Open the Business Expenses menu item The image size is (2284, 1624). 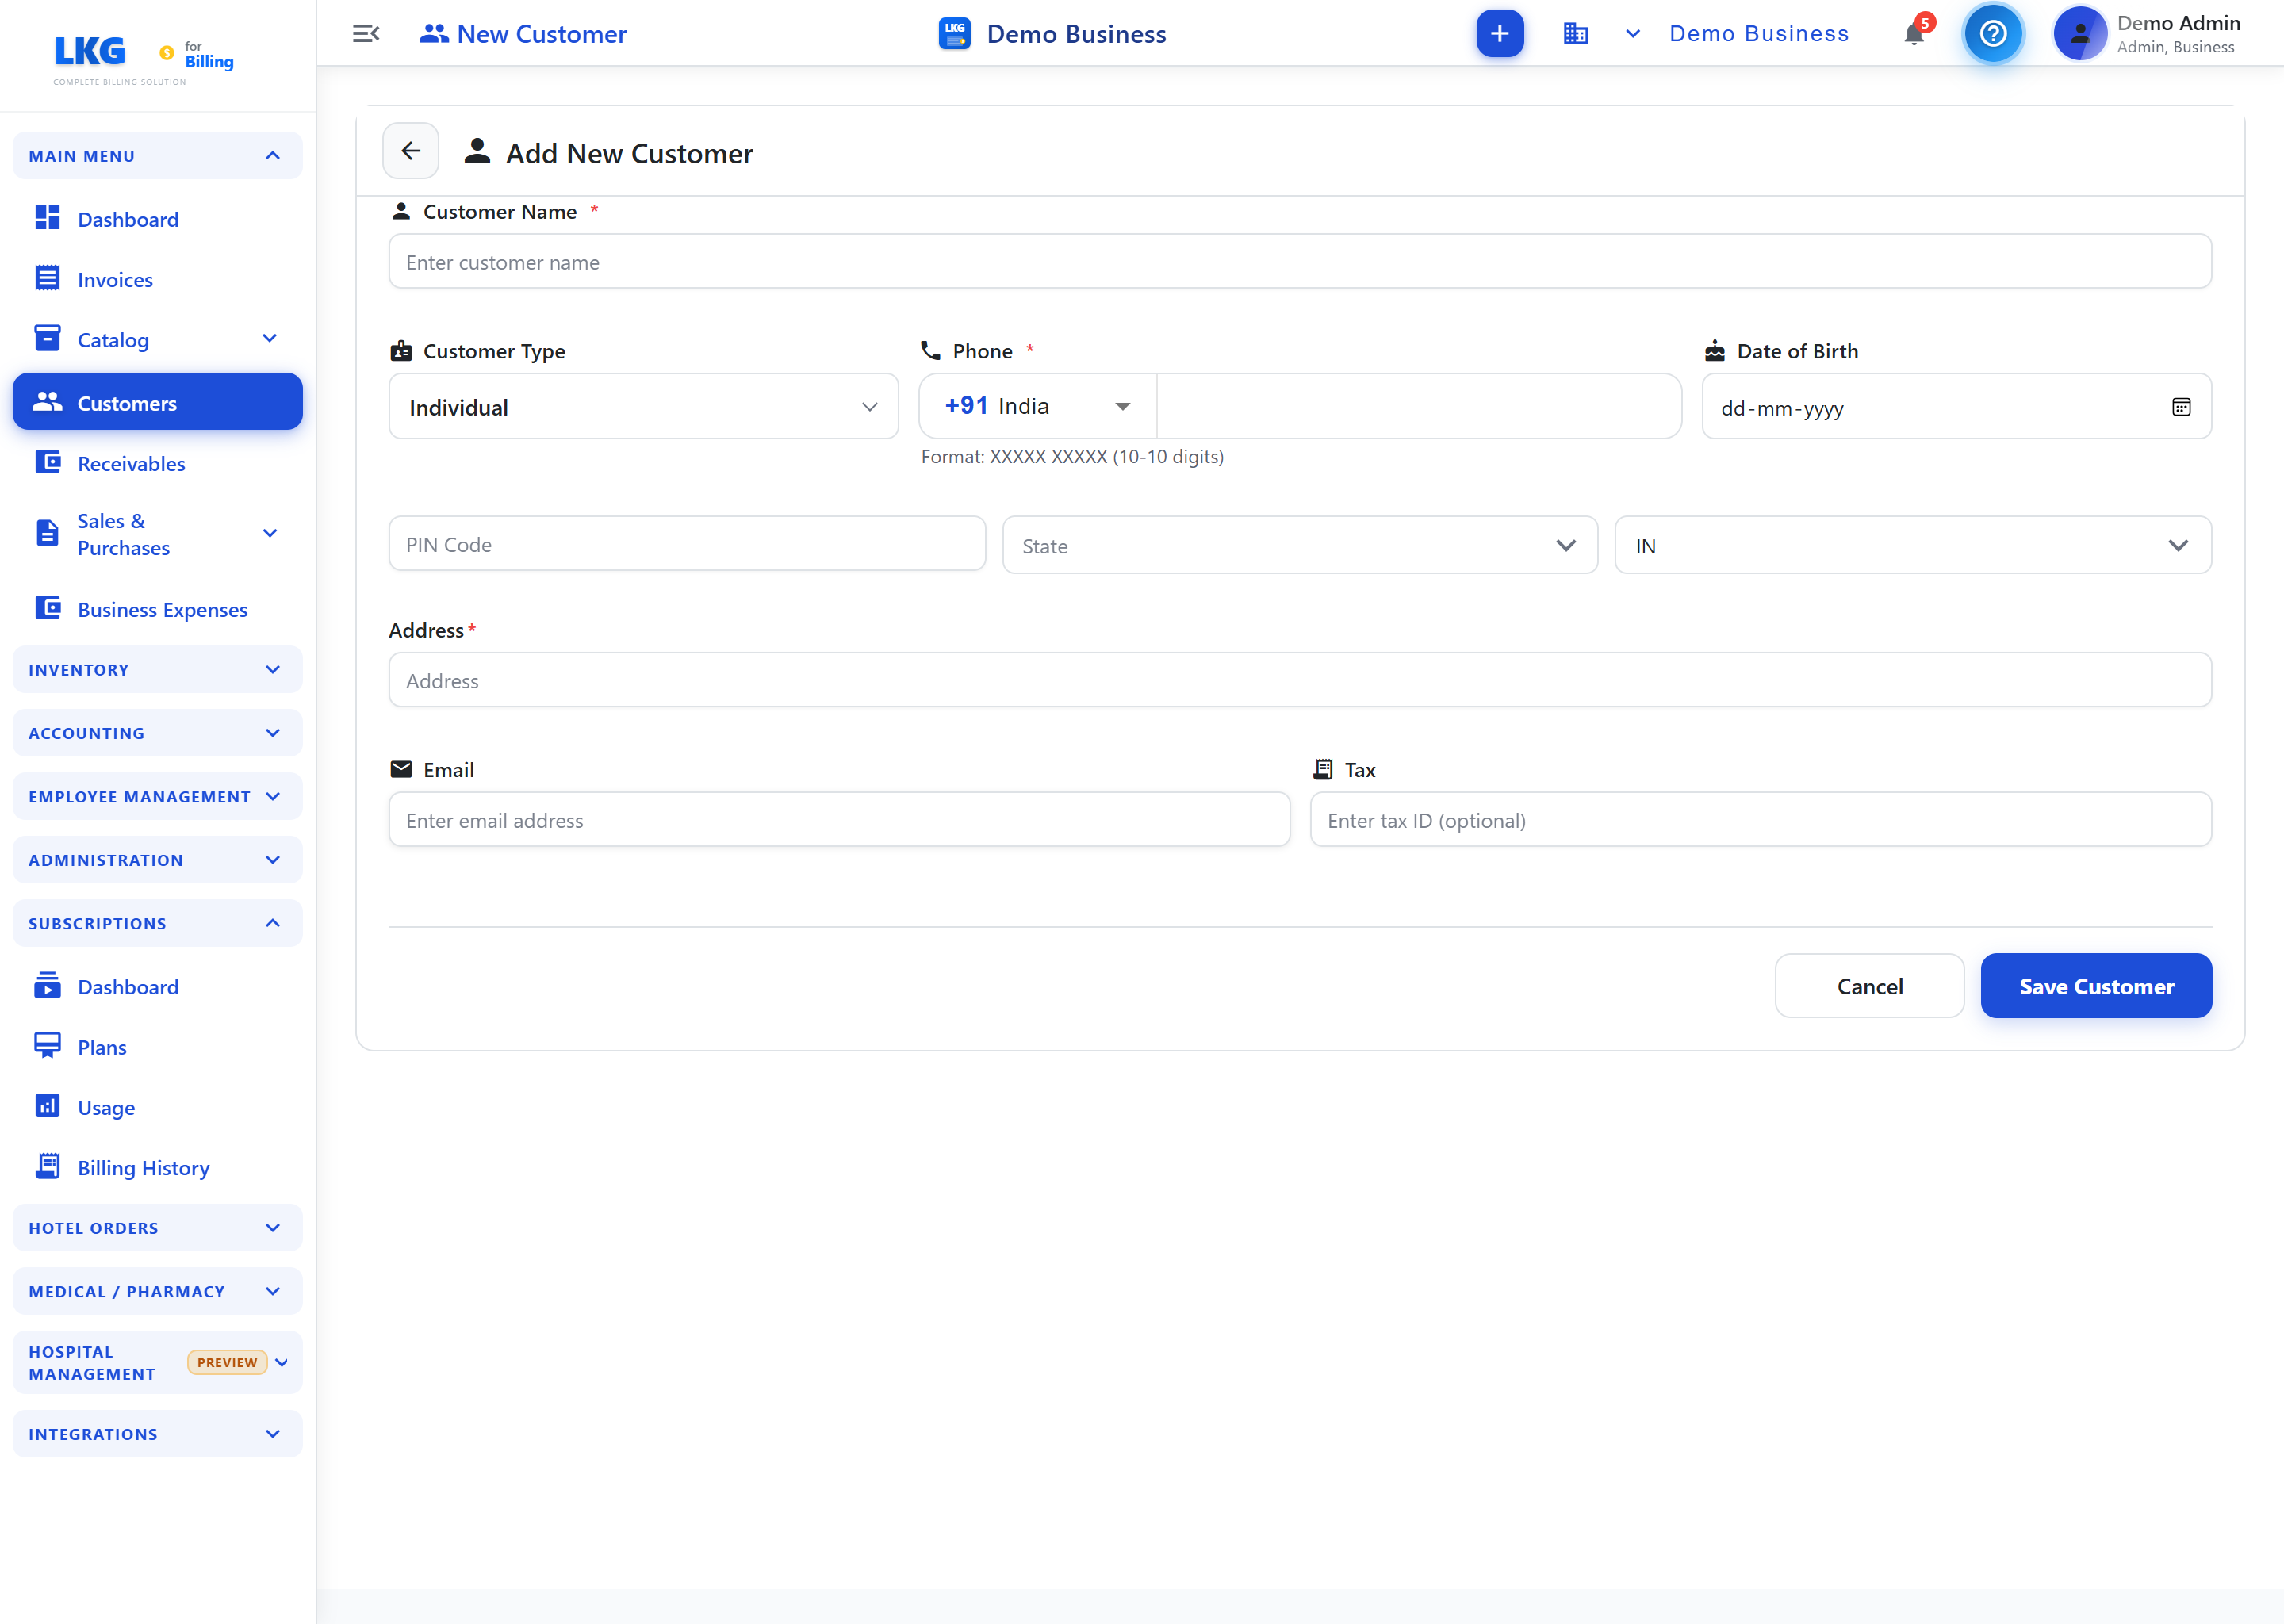pyautogui.click(x=157, y=609)
